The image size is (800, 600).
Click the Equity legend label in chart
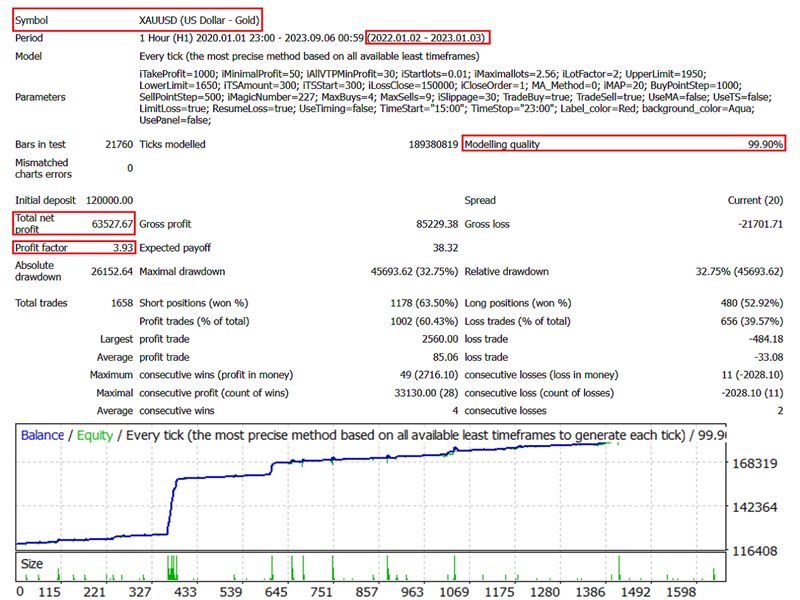95,435
